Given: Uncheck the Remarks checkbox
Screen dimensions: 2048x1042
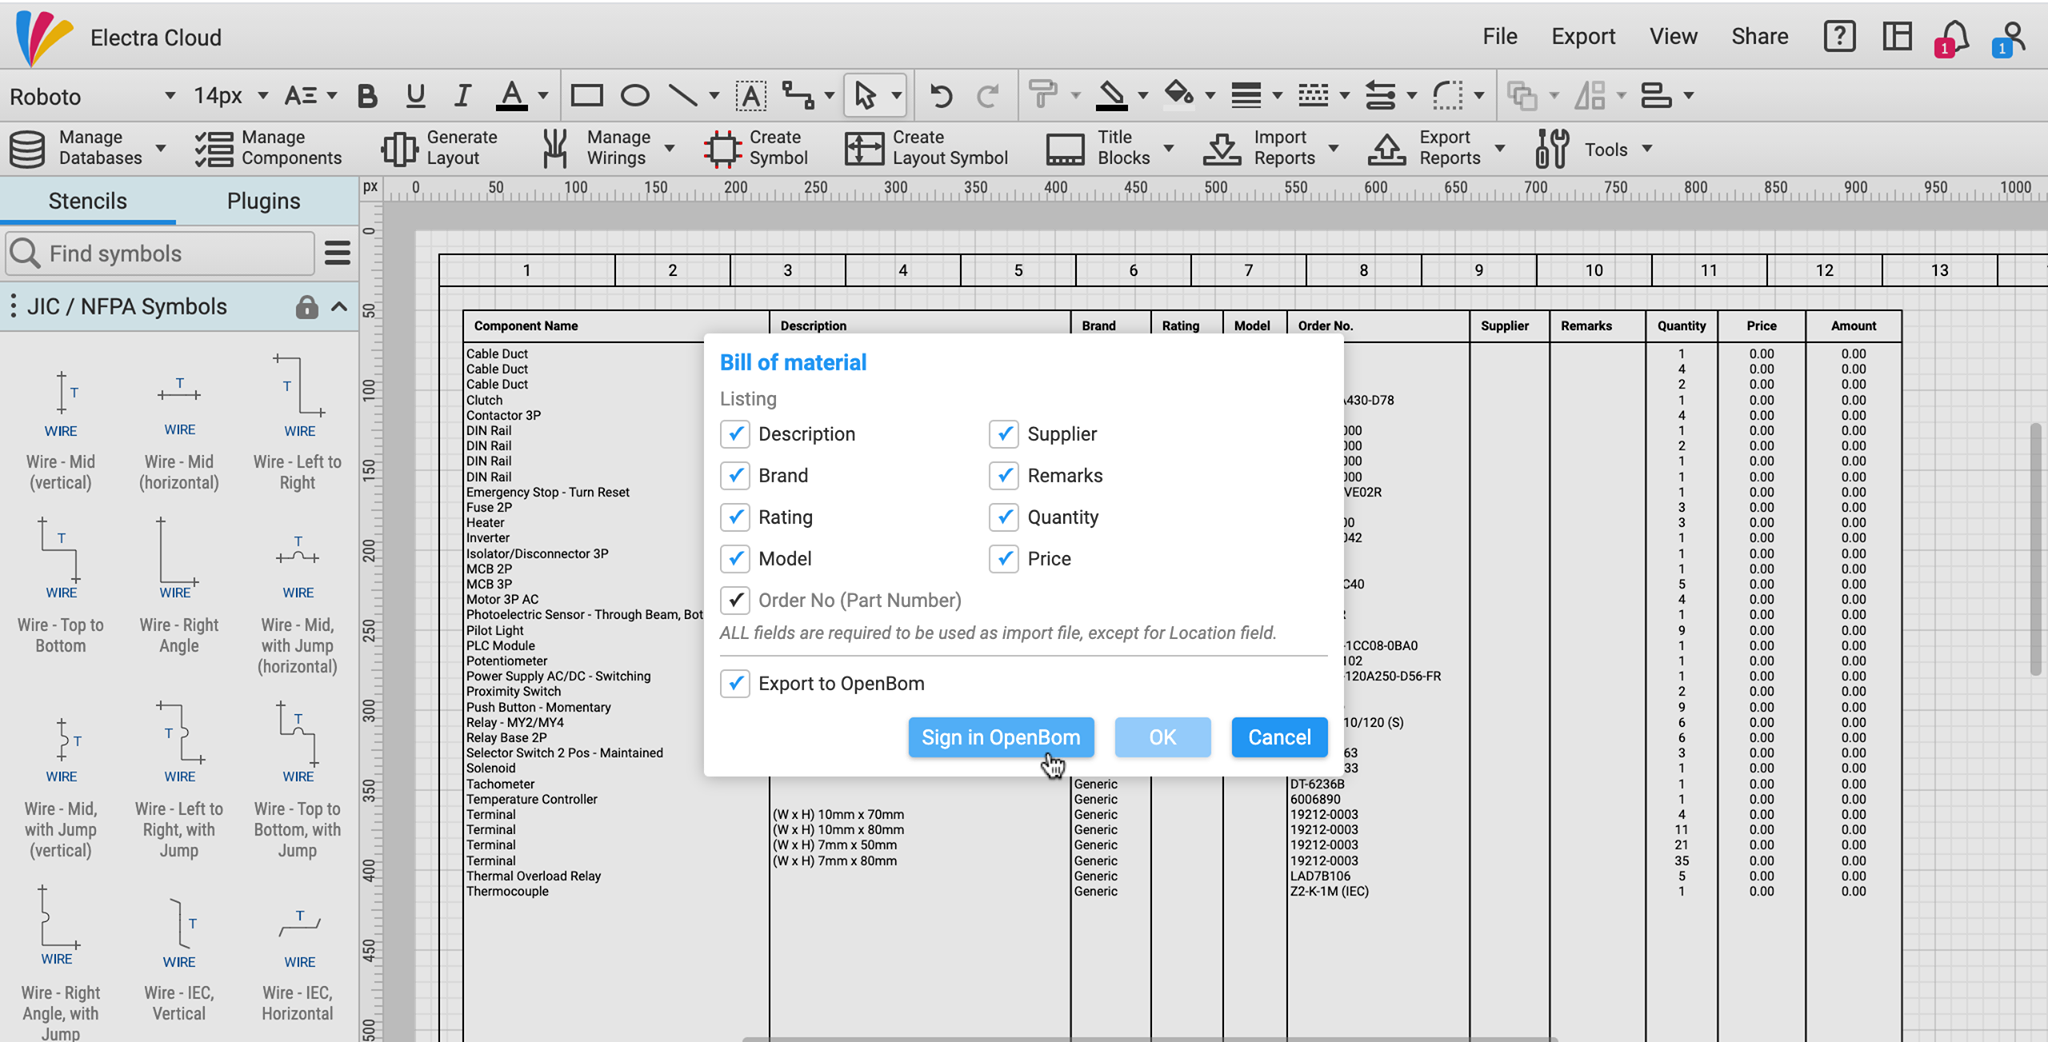Looking at the screenshot, I should (x=1004, y=476).
